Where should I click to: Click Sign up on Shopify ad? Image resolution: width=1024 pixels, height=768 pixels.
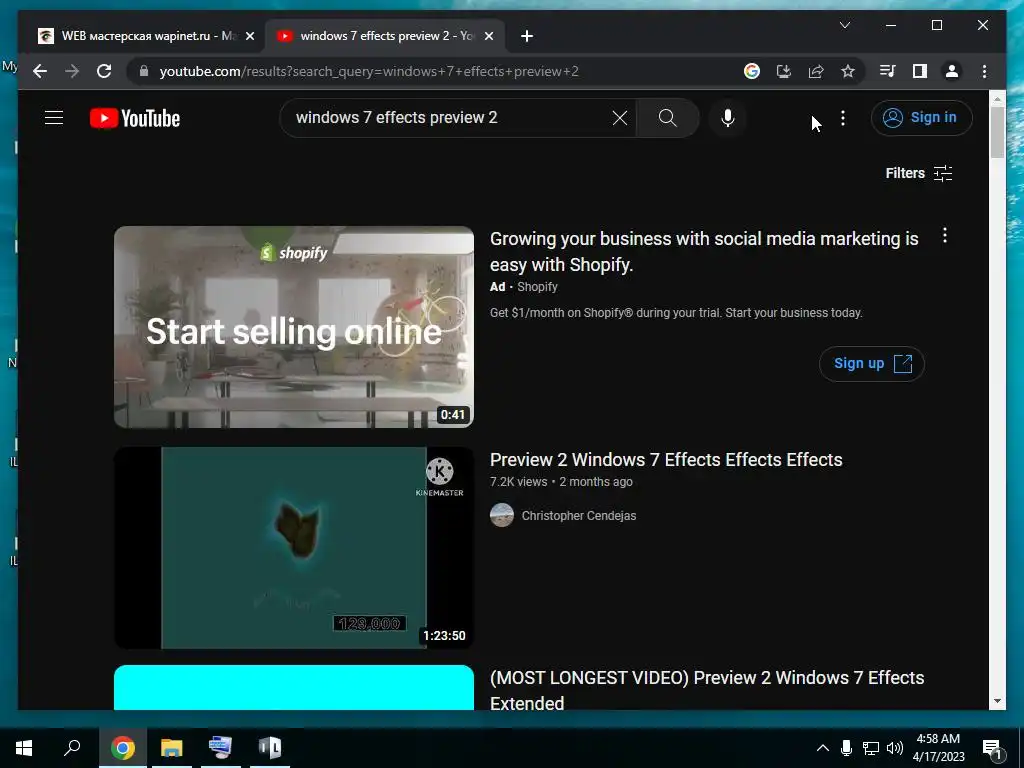[872, 364]
